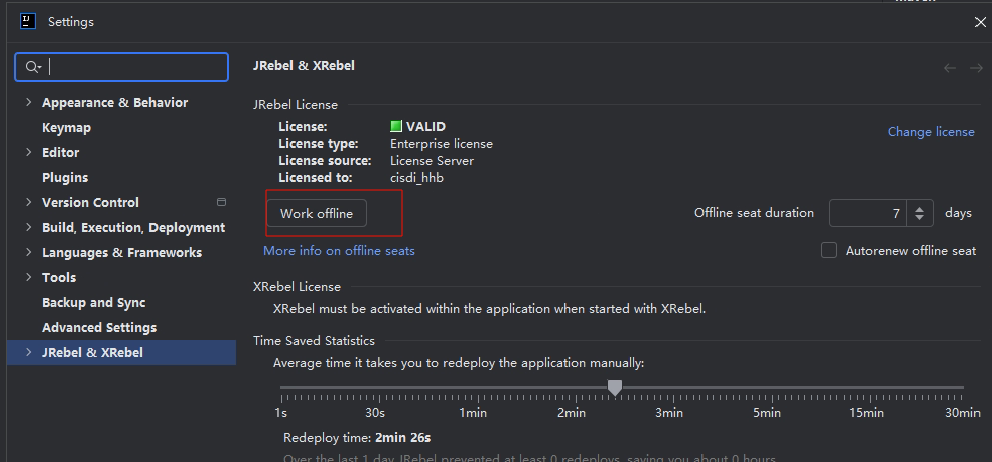Click the Change license link
The width and height of the screenshot is (992, 462).
931,132
